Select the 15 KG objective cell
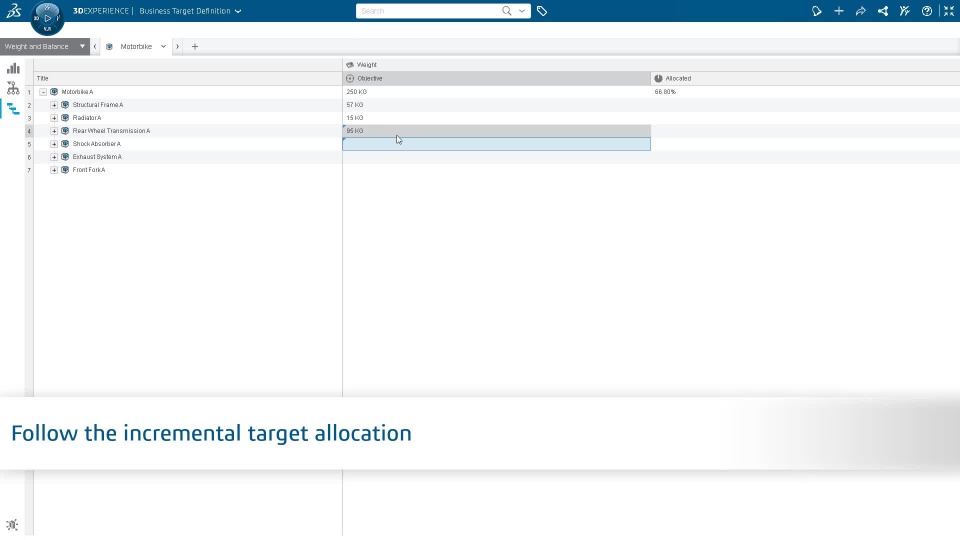 pos(497,118)
